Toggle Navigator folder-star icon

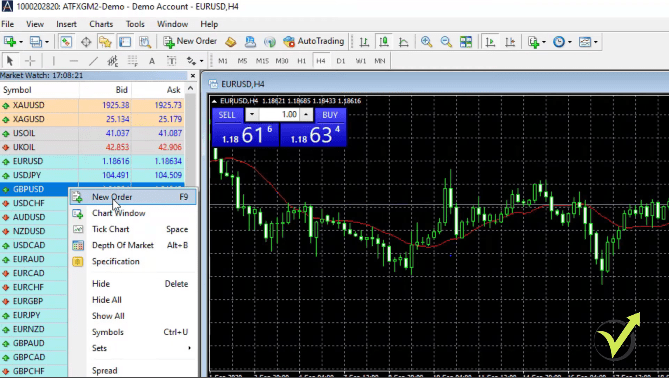[105, 41]
